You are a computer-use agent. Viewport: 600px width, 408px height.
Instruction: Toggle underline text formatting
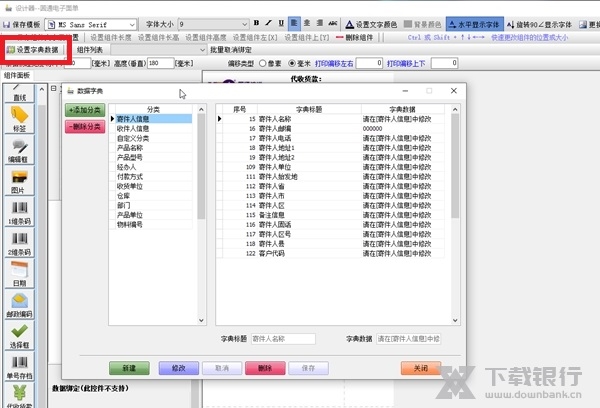pyautogui.click(x=281, y=24)
